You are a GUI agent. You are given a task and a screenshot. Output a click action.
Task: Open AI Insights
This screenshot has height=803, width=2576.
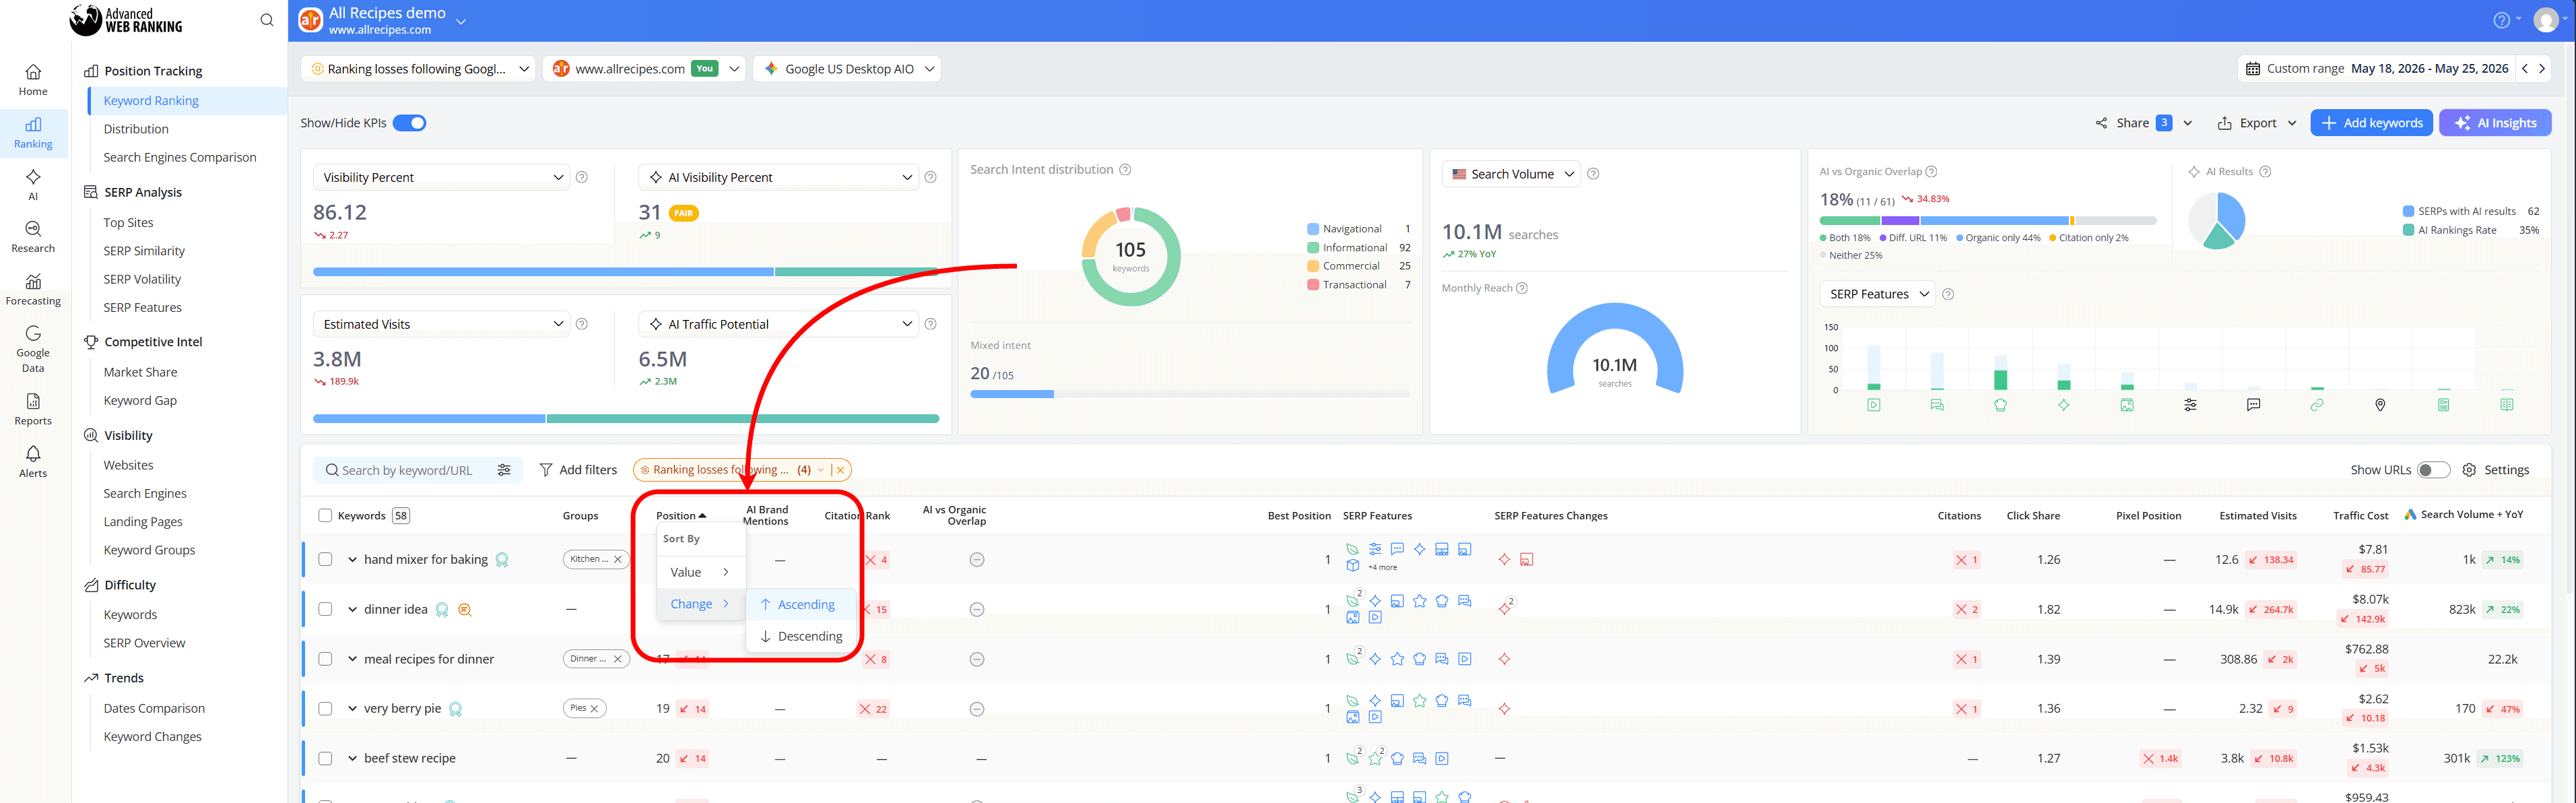(2495, 123)
